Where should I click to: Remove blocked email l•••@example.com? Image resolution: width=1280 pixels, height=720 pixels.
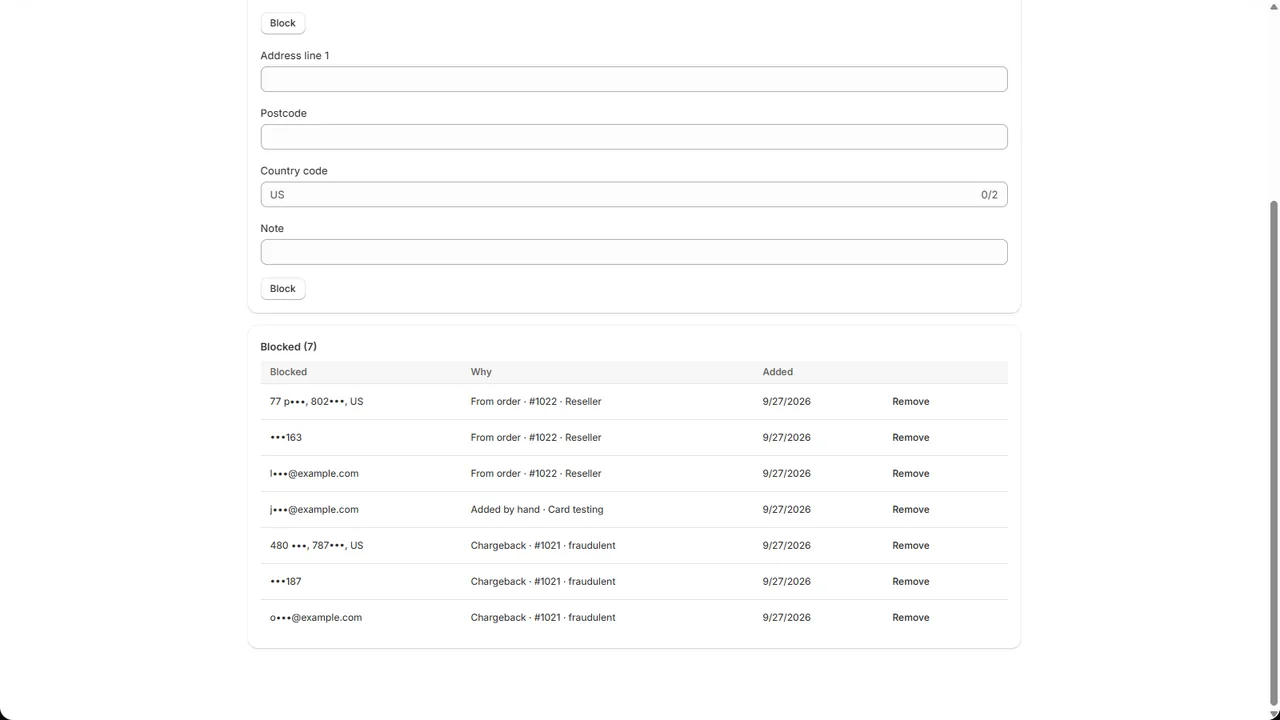pos(910,474)
